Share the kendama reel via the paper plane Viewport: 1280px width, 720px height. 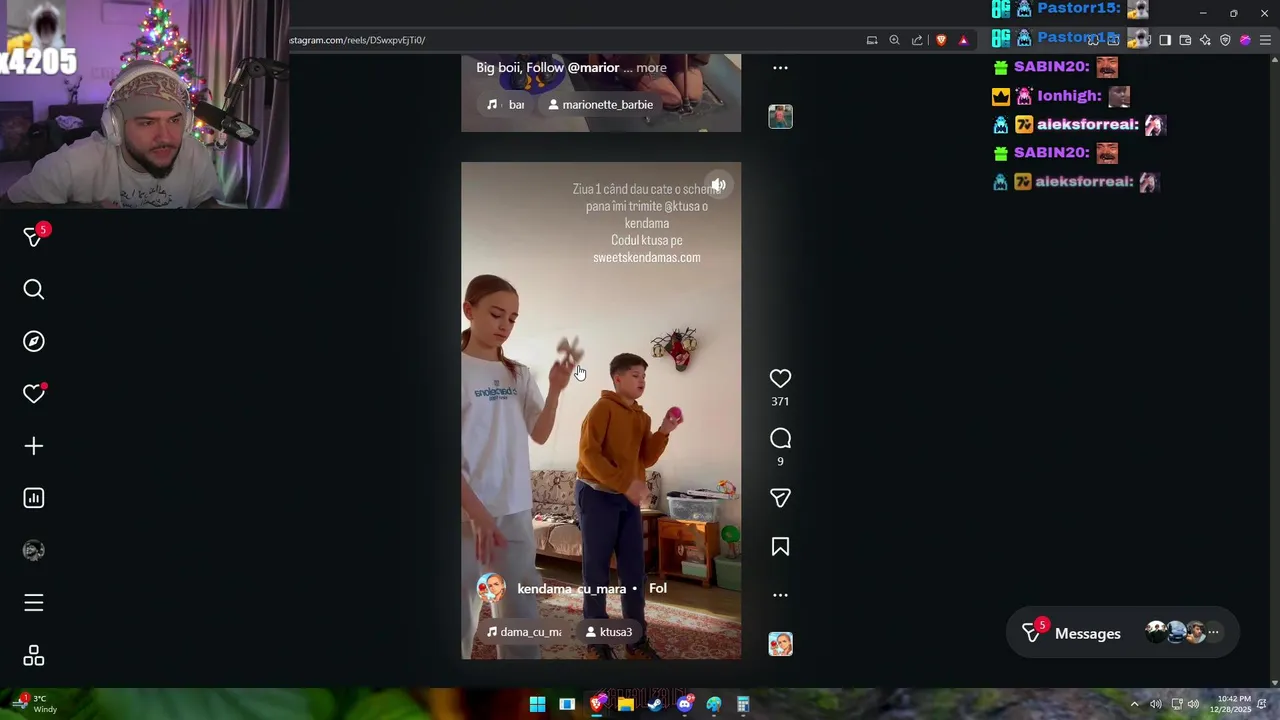(780, 498)
